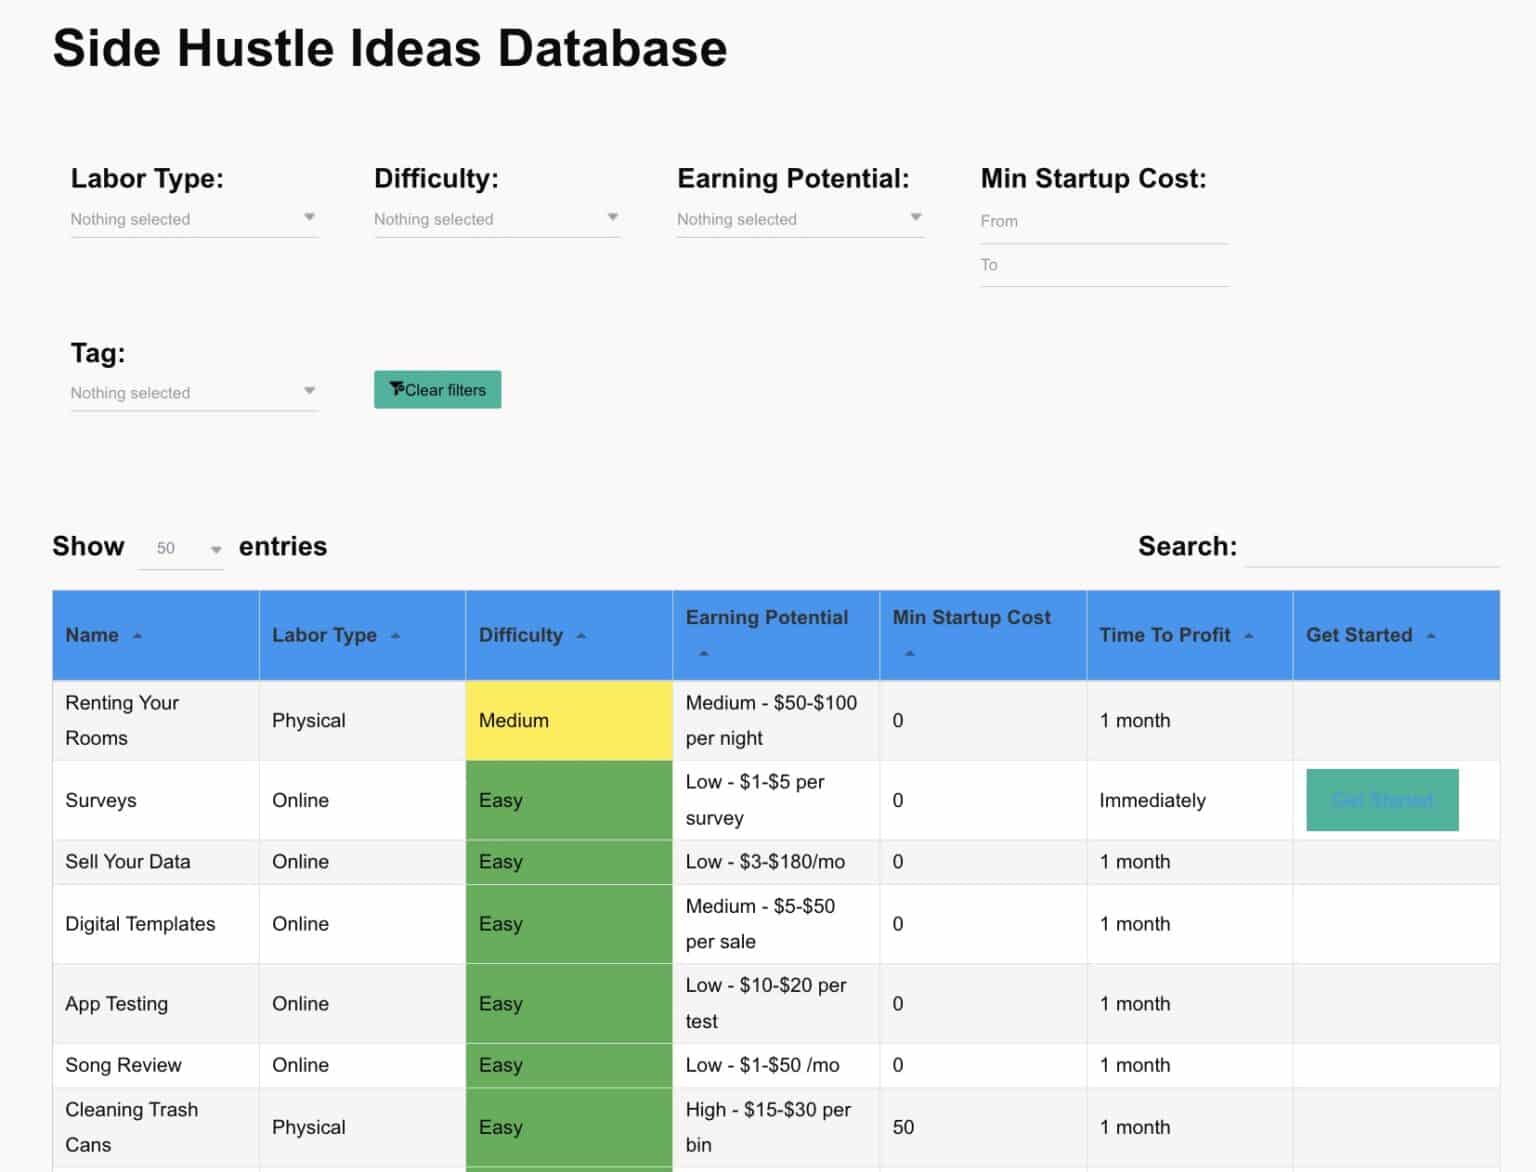Open the Labor Type filter dropdown
The image size is (1536, 1172).
[194, 219]
